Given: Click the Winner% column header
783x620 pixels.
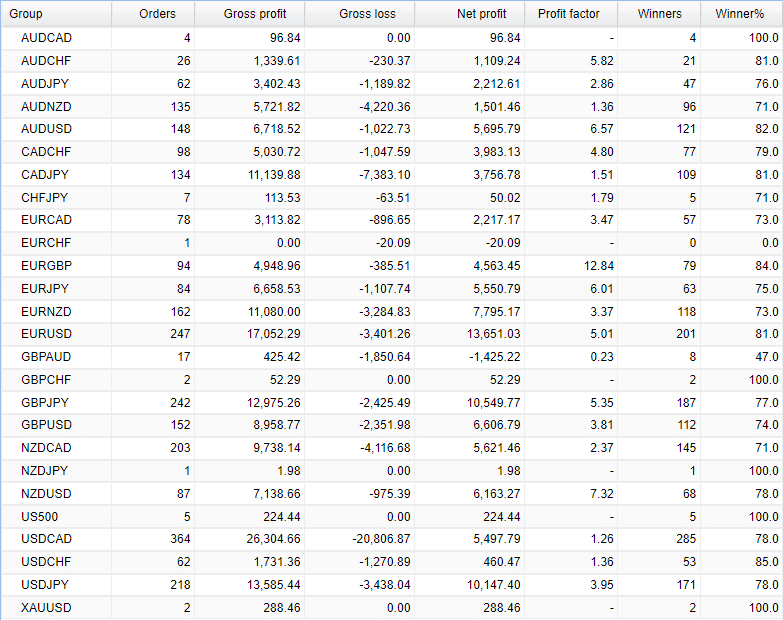Looking at the screenshot, I should (741, 13).
